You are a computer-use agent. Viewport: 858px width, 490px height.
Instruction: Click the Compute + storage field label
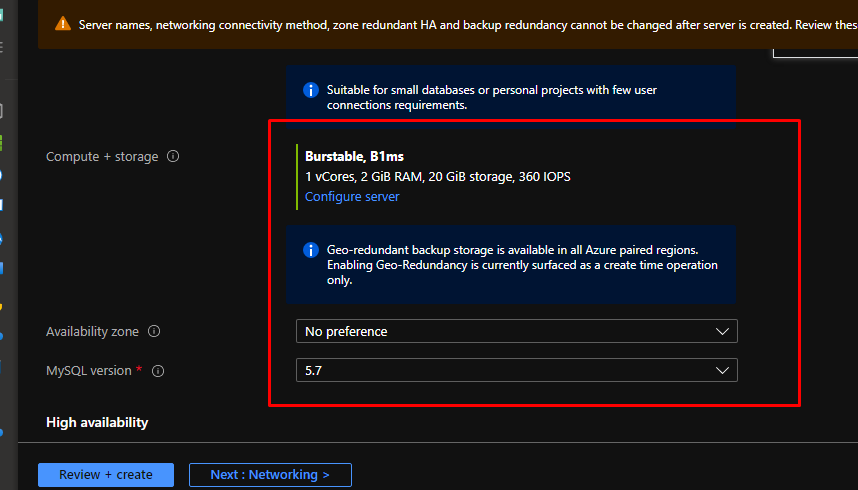pos(102,157)
